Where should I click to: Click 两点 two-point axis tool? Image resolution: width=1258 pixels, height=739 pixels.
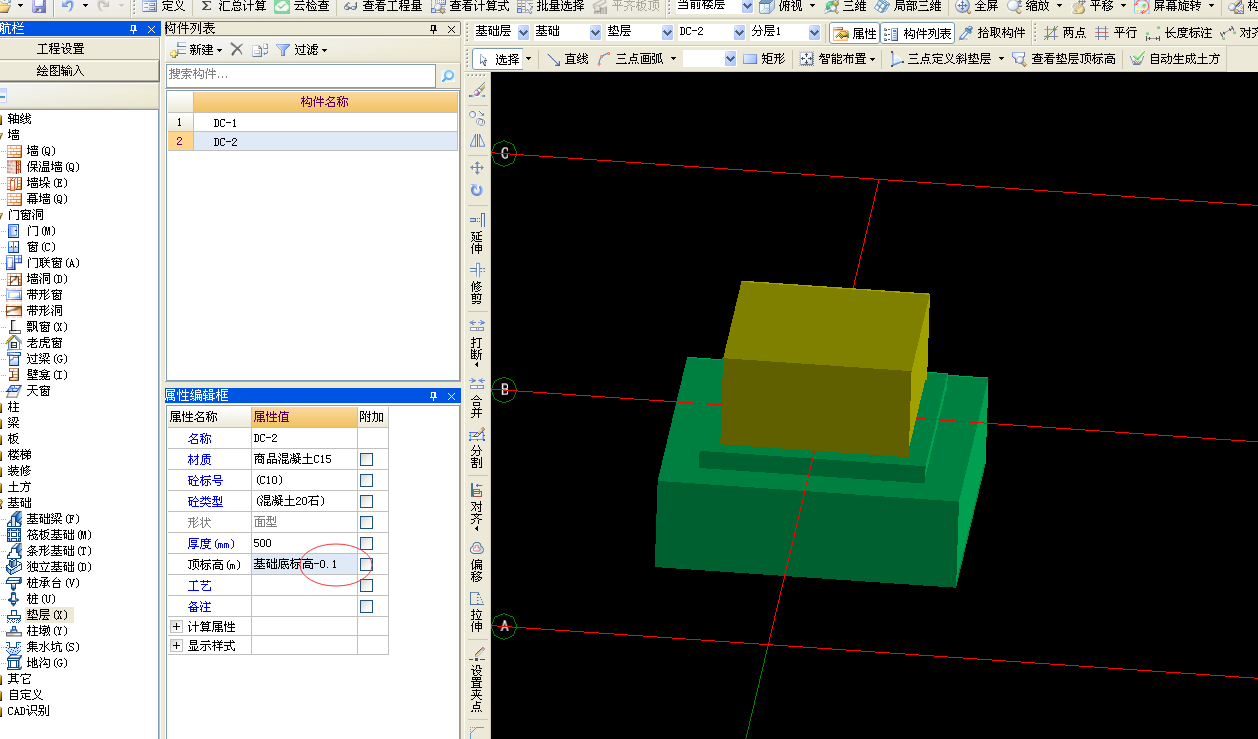click(x=1065, y=33)
